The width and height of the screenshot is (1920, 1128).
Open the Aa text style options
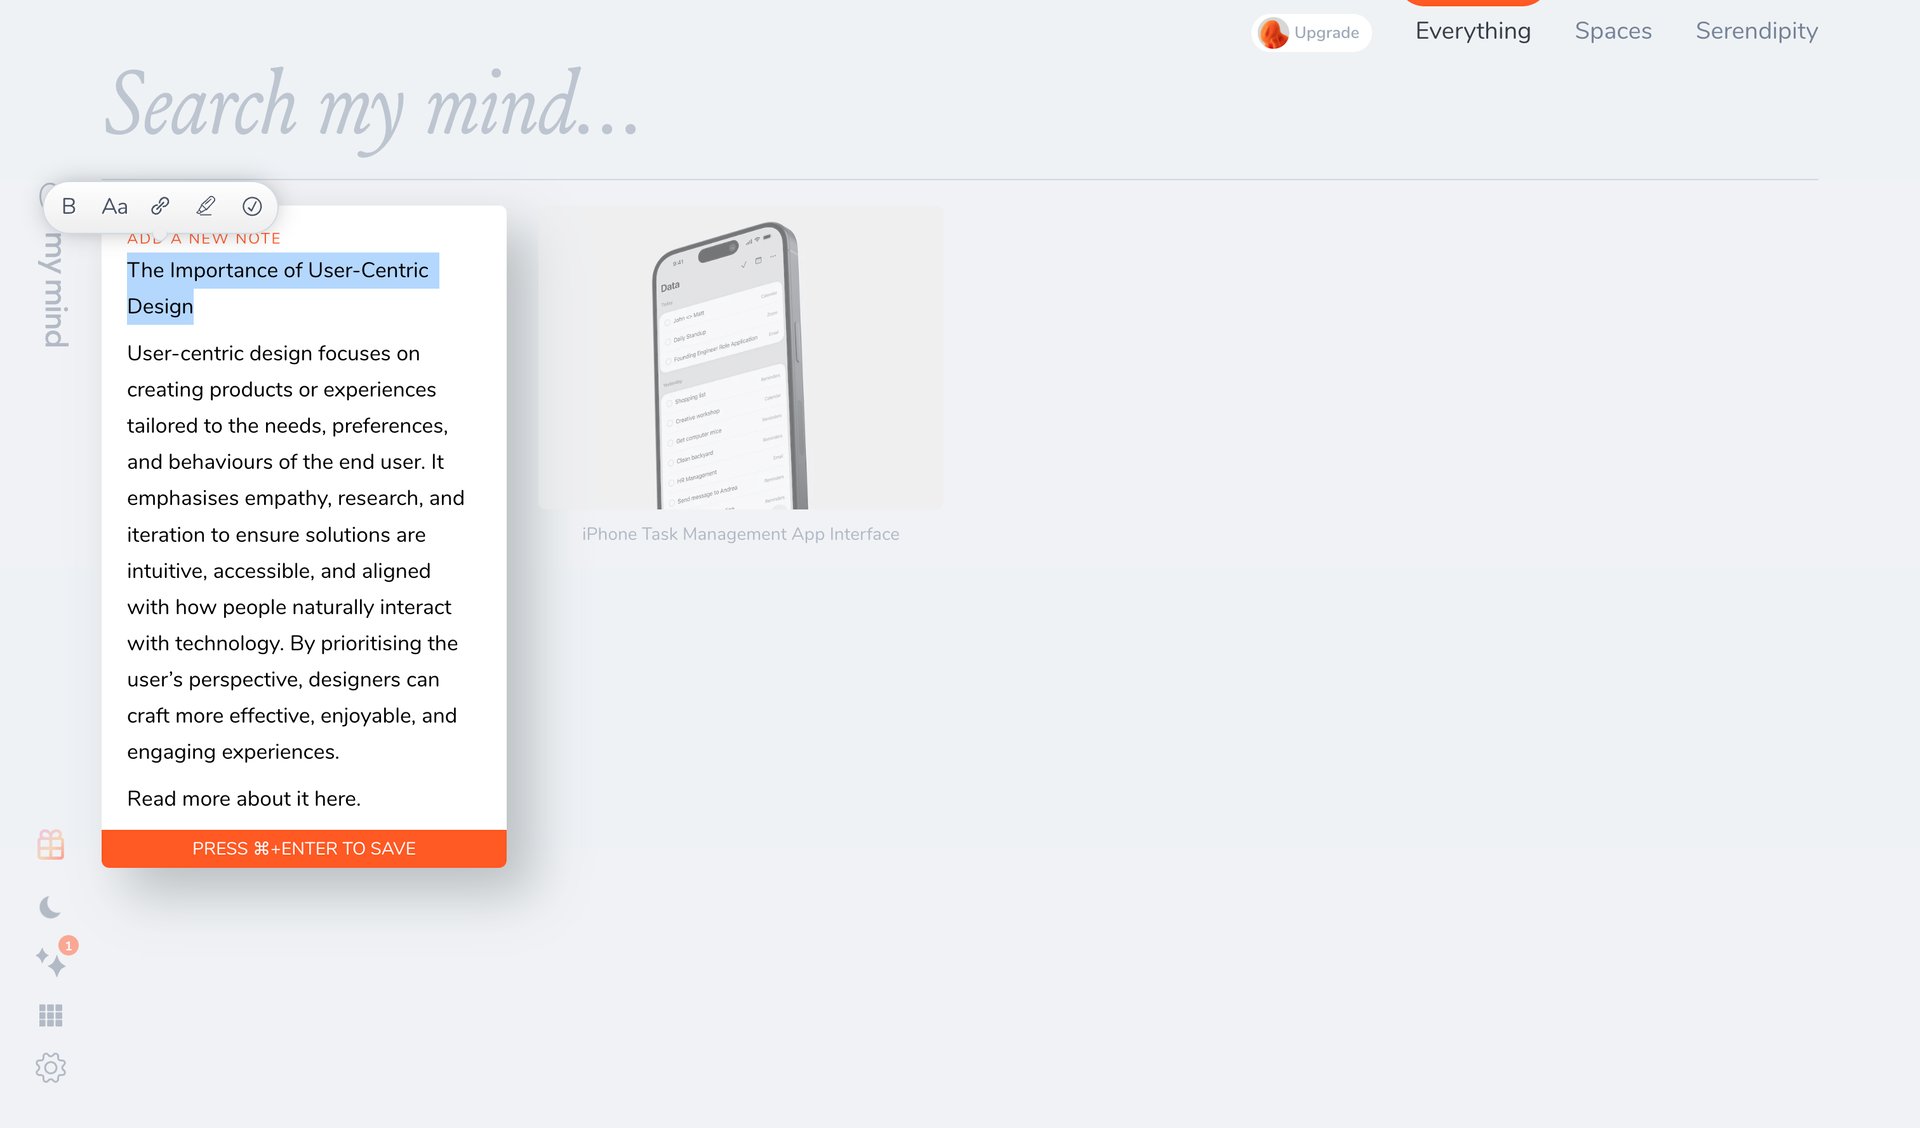(114, 206)
